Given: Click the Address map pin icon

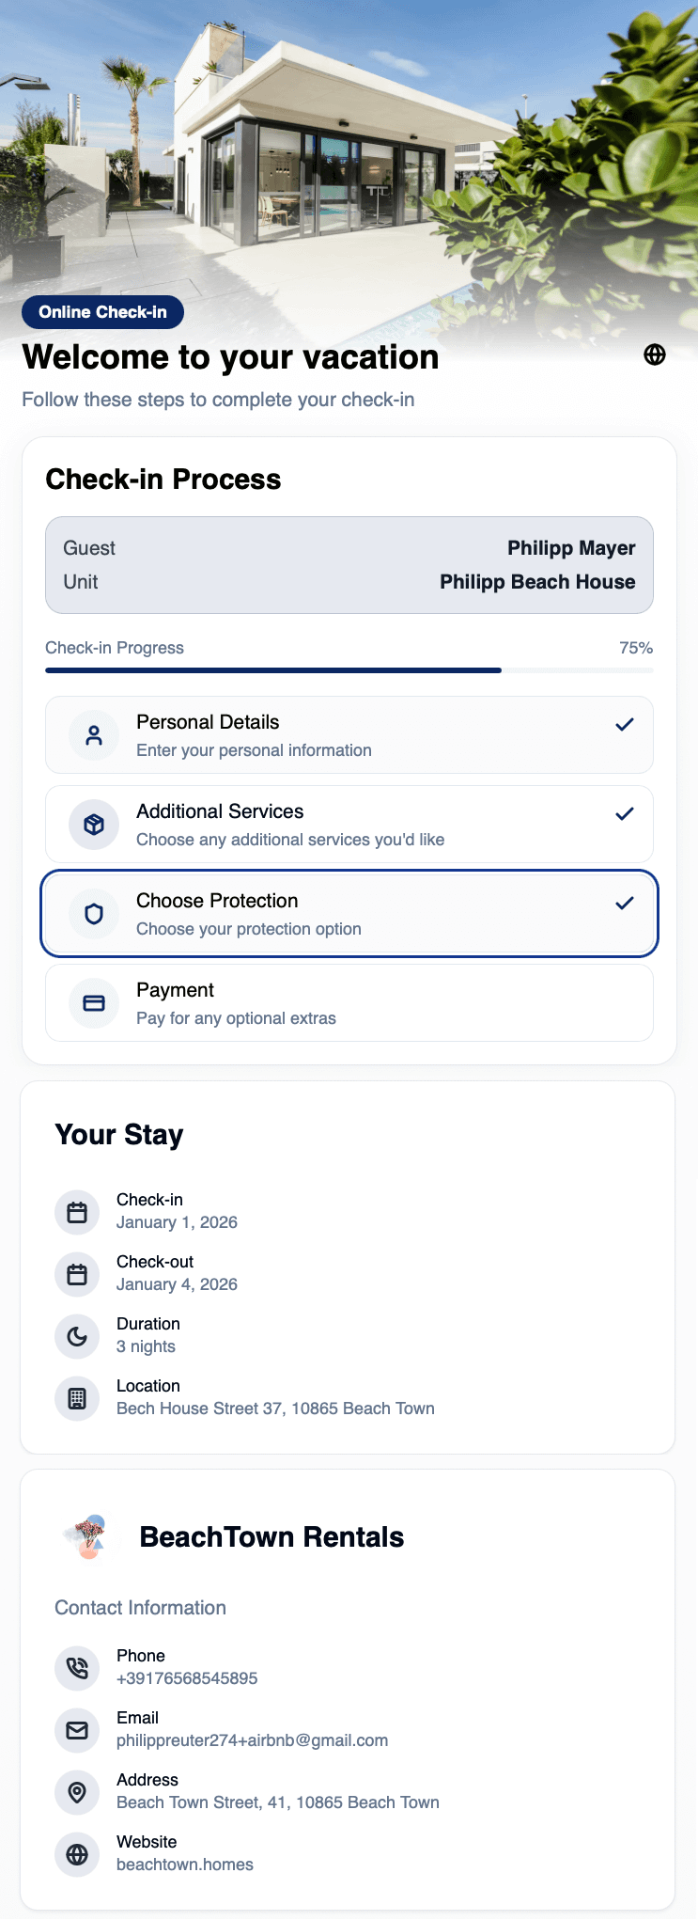Looking at the screenshot, I should (x=77, y=1793).
